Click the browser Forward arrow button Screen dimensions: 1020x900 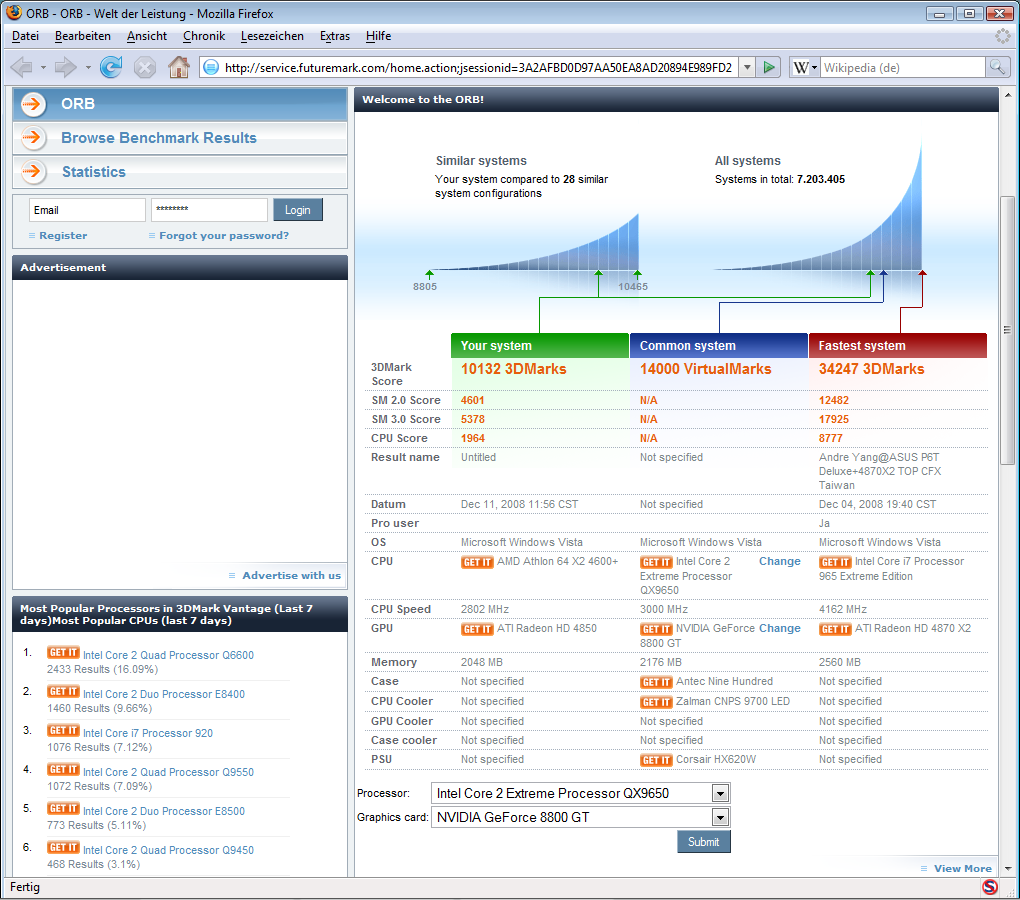(66, 67)
